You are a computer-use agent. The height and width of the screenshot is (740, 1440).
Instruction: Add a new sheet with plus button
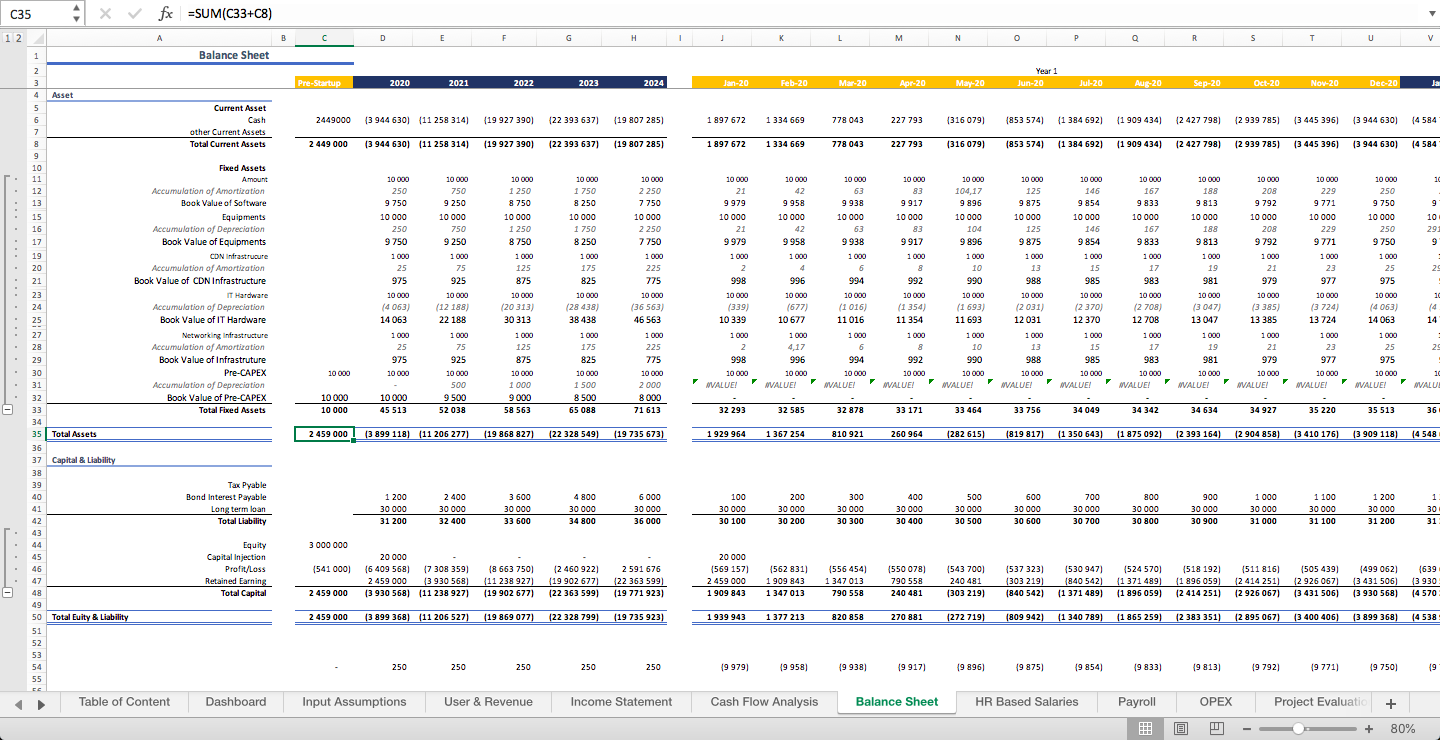(x=1390, y=703)
